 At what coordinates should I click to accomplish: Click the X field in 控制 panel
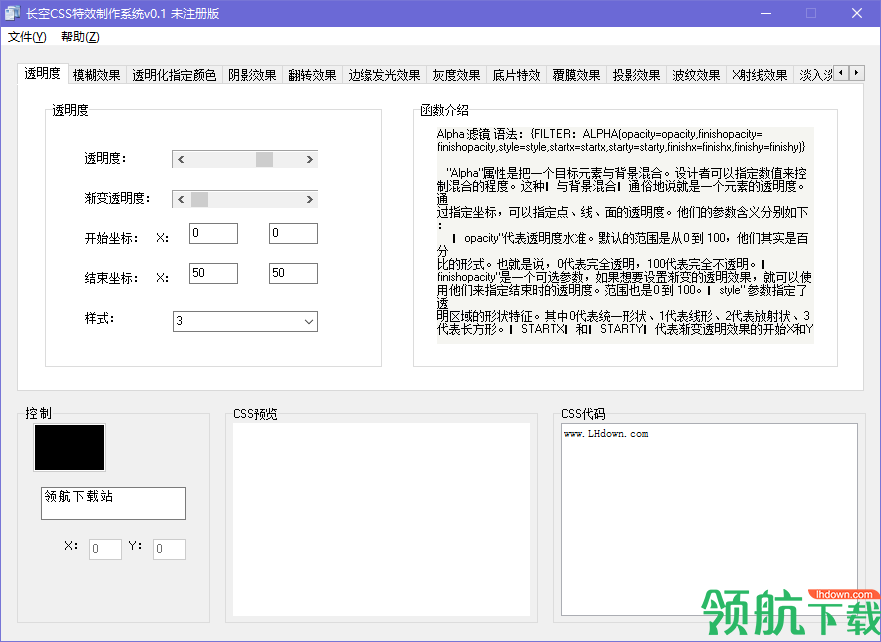[106, 549]
